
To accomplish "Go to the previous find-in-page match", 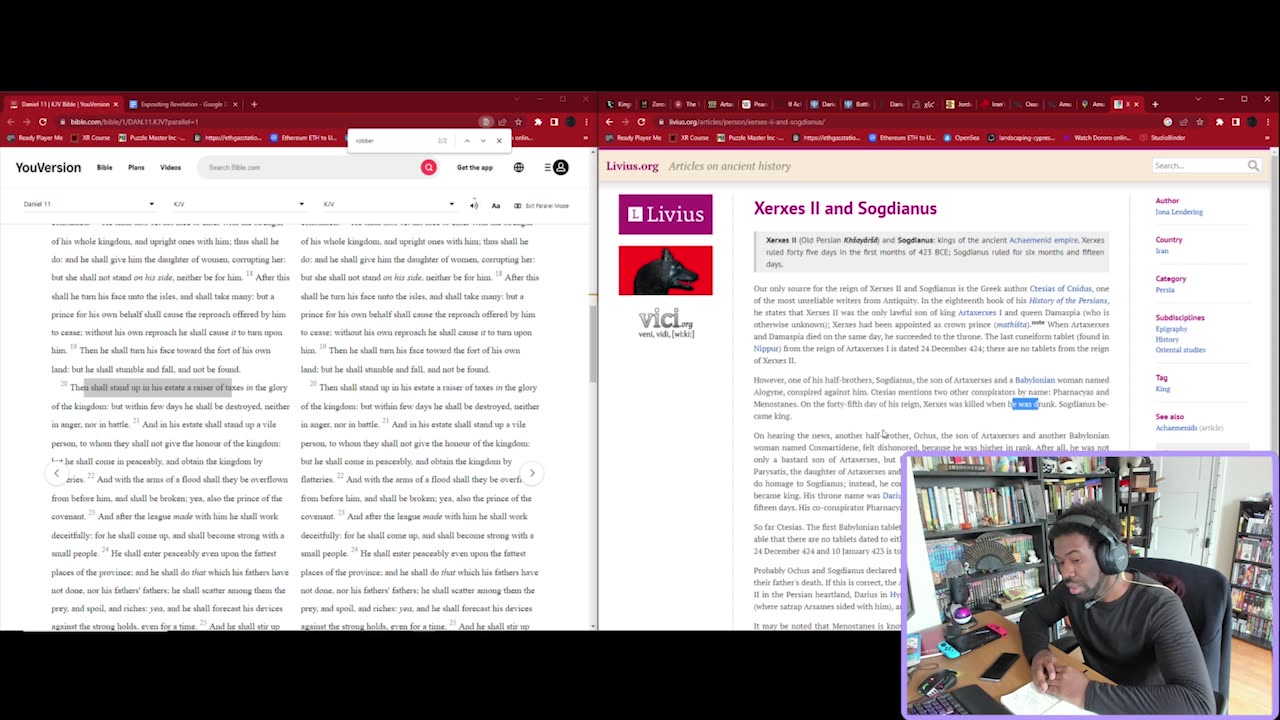I will point(467,141).
